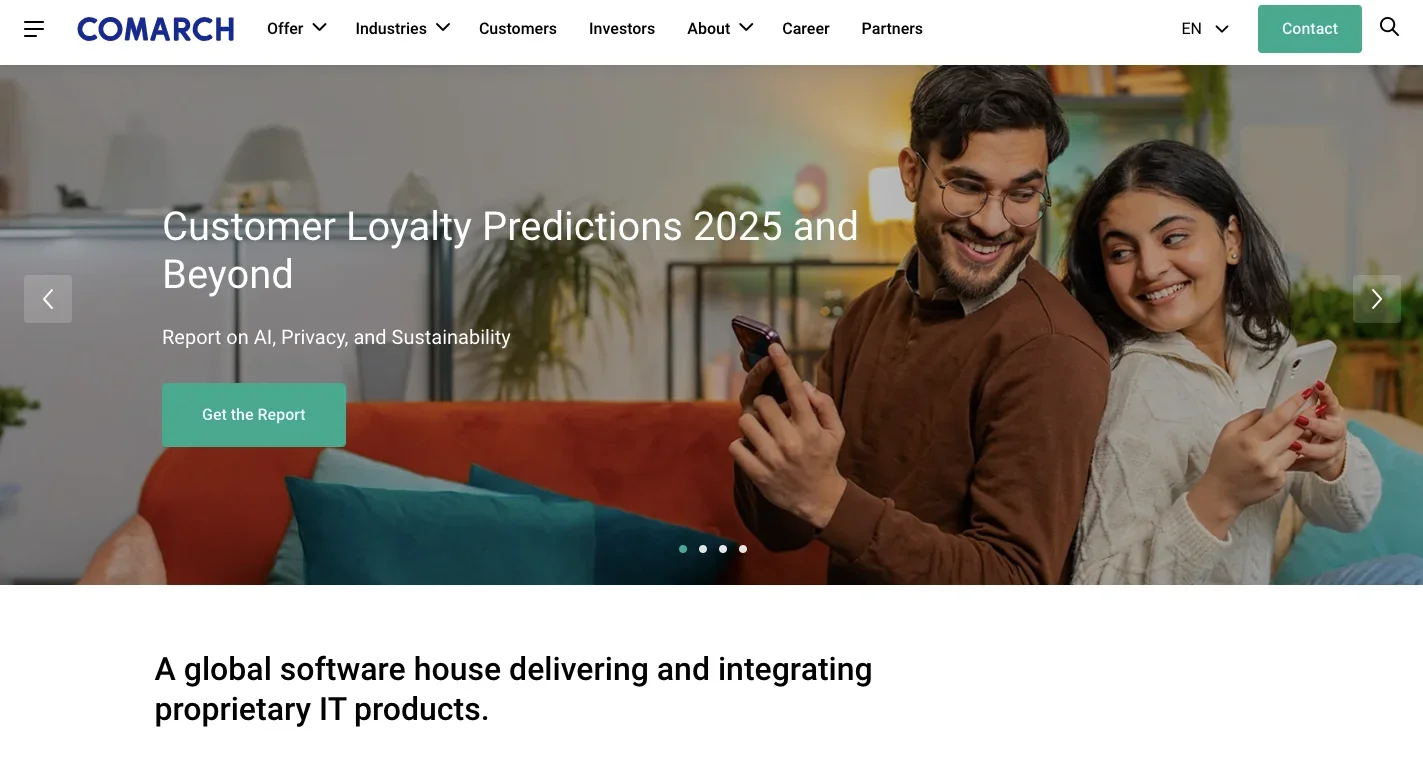
Task: Expand the Industries dropdown menu
Action: click(x=403, y=28)
